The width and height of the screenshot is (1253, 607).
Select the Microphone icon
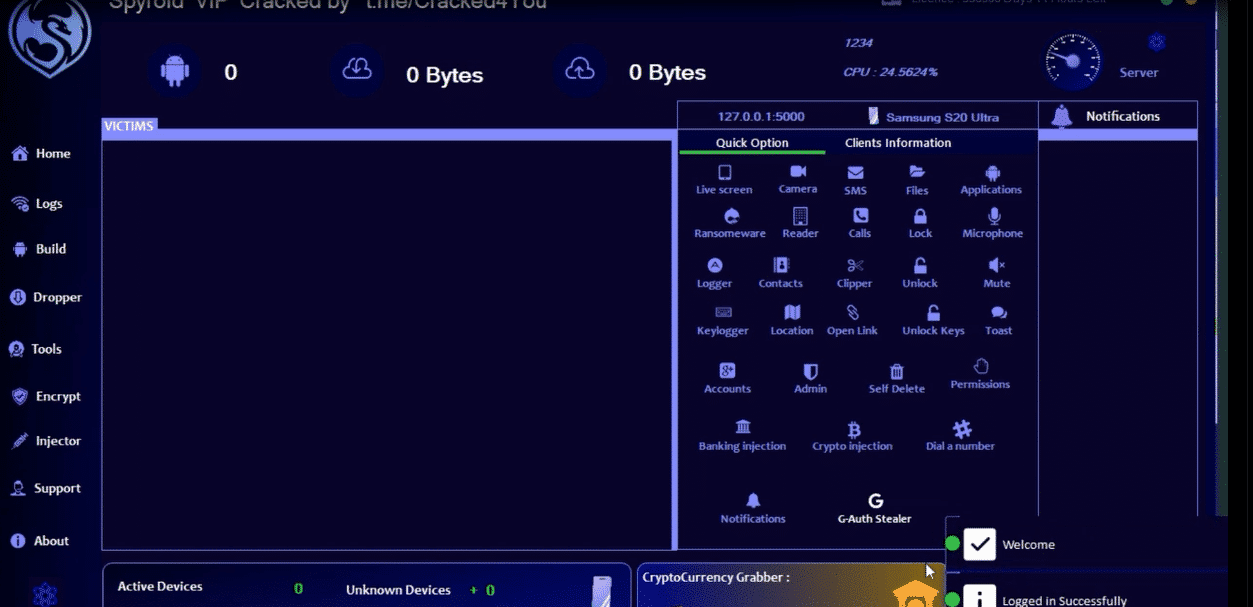(x=994, y=215)
